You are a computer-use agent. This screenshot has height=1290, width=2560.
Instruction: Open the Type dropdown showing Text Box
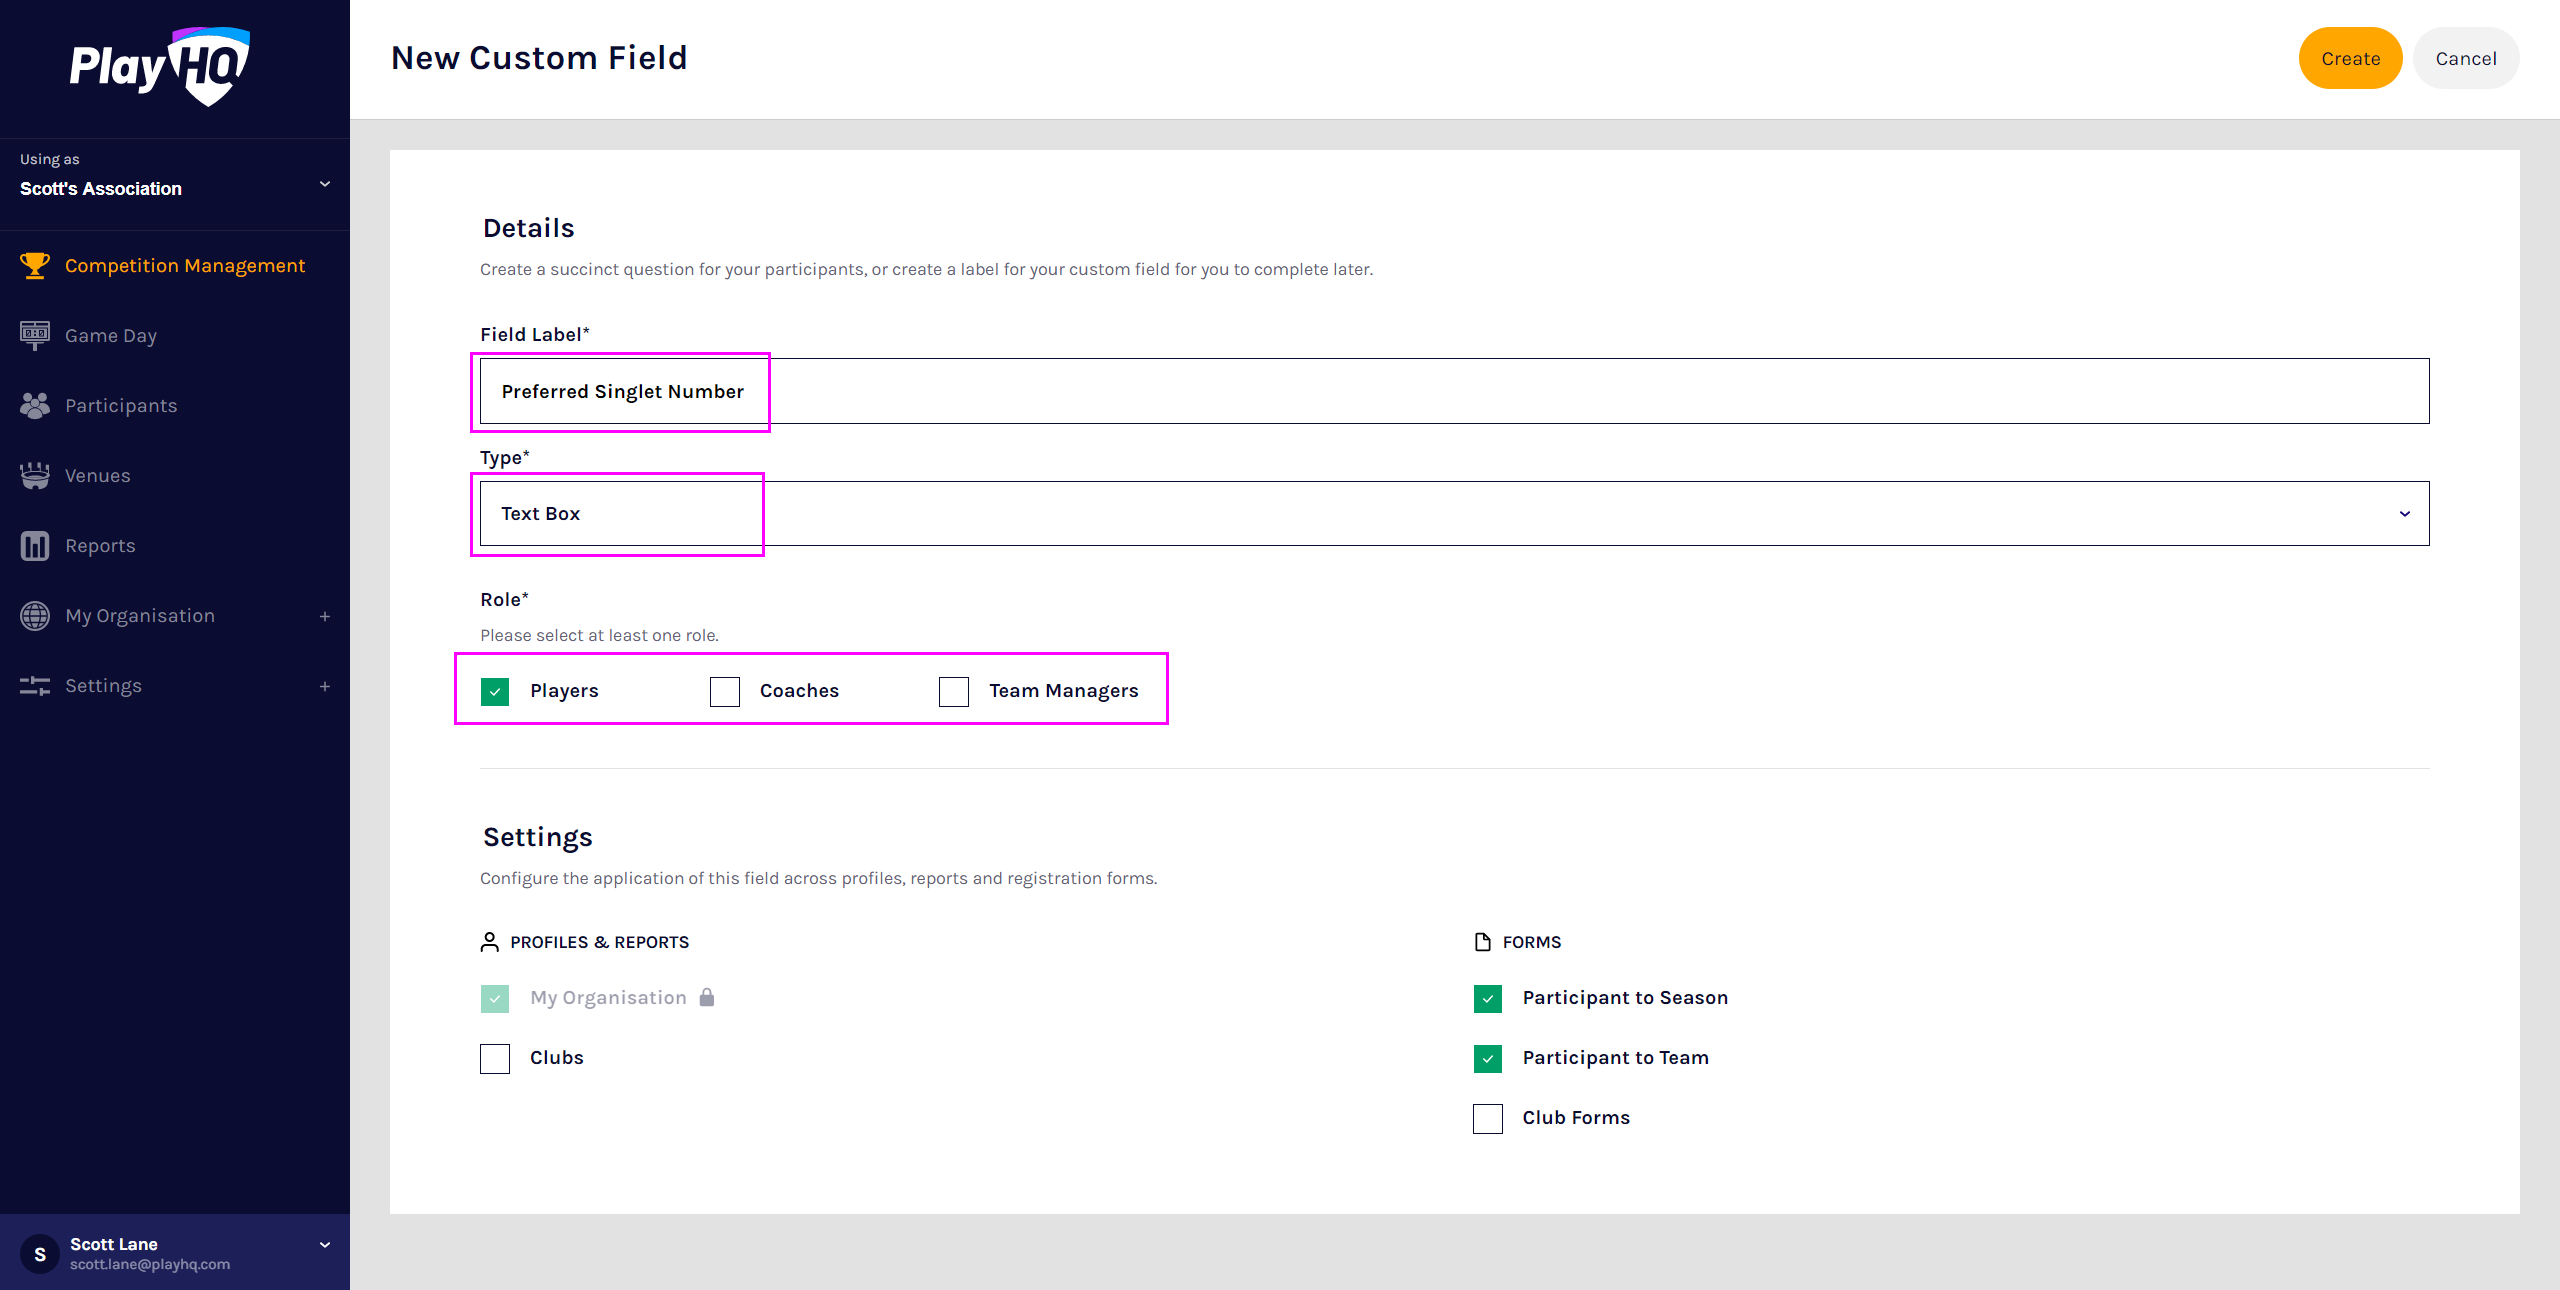(x=1454, y=514)
